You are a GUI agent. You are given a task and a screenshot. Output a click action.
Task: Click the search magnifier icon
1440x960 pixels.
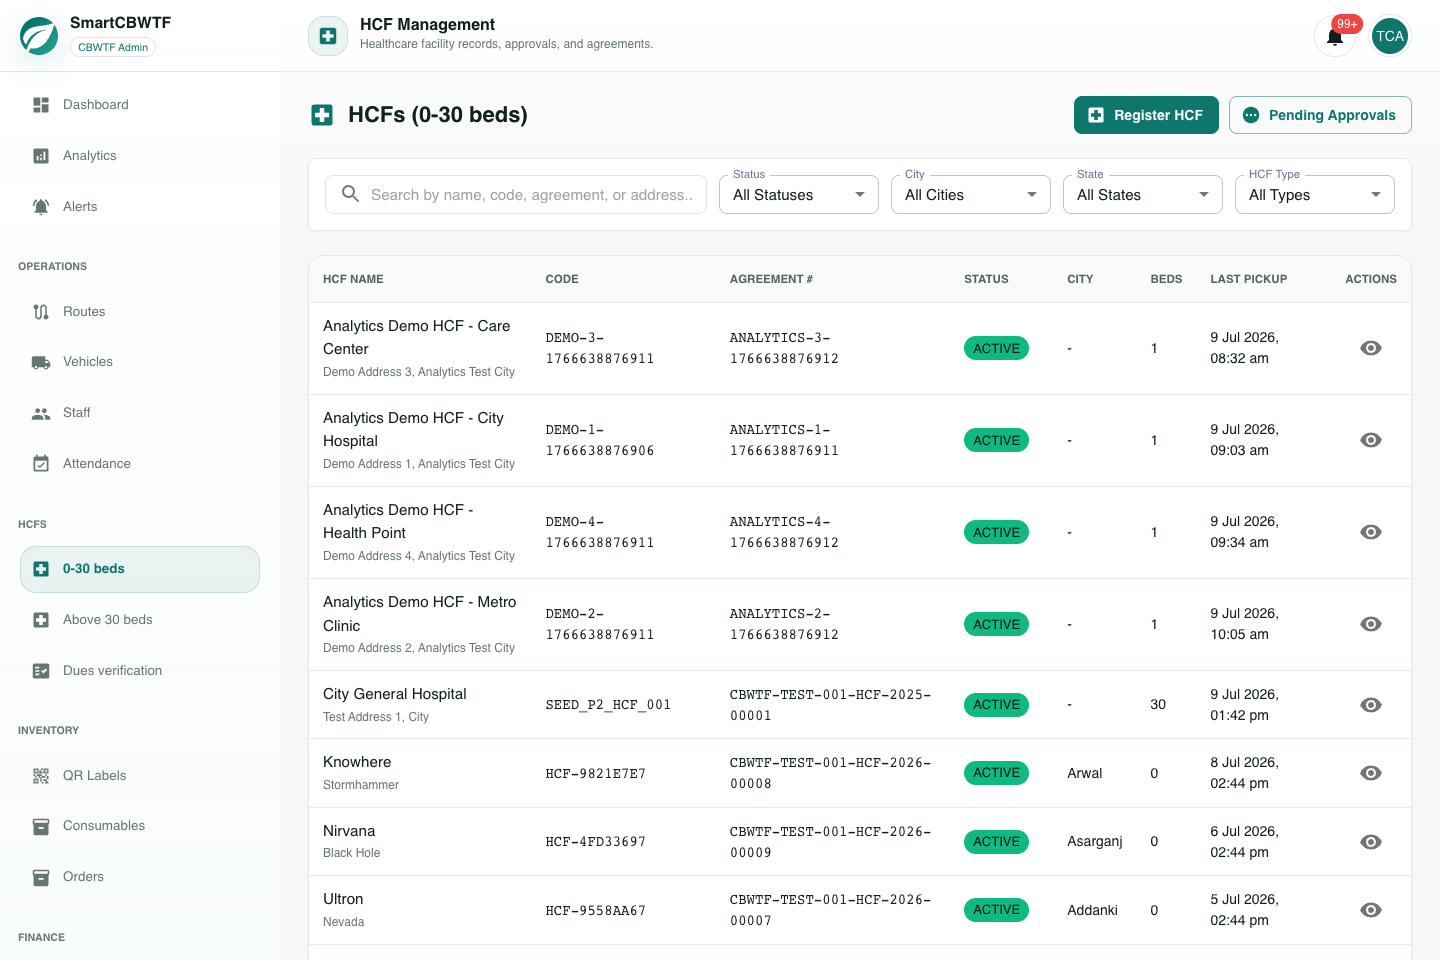click(x=350, y=194)
